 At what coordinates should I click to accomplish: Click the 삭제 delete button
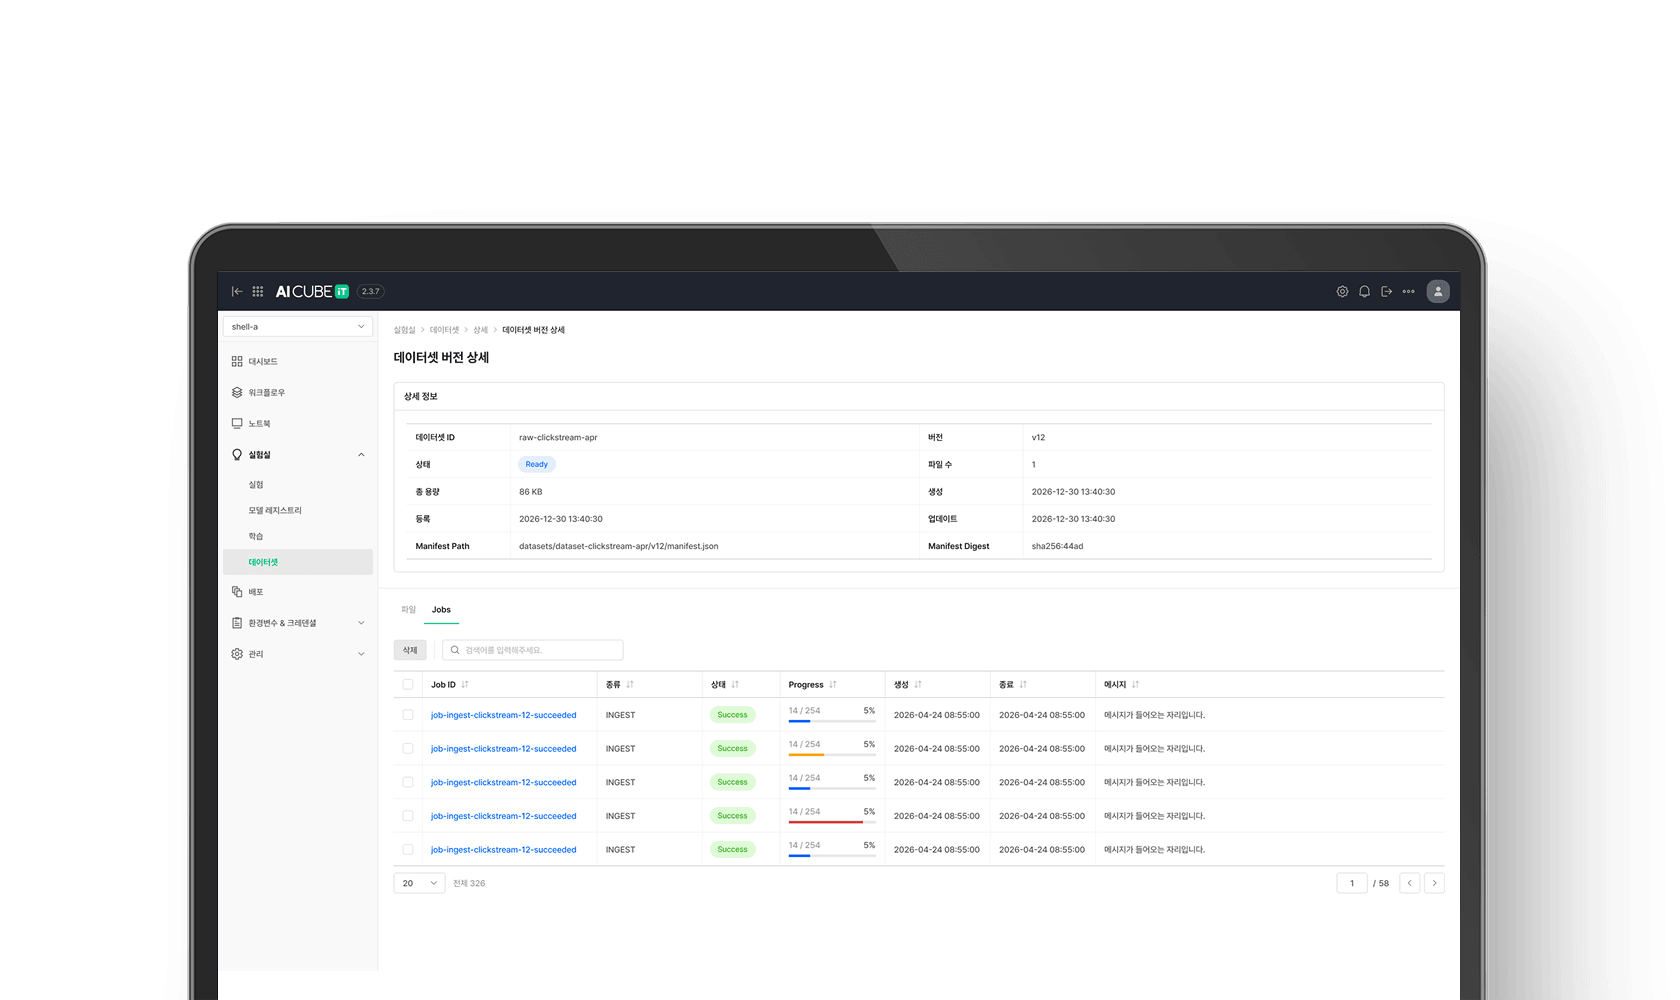410,650
